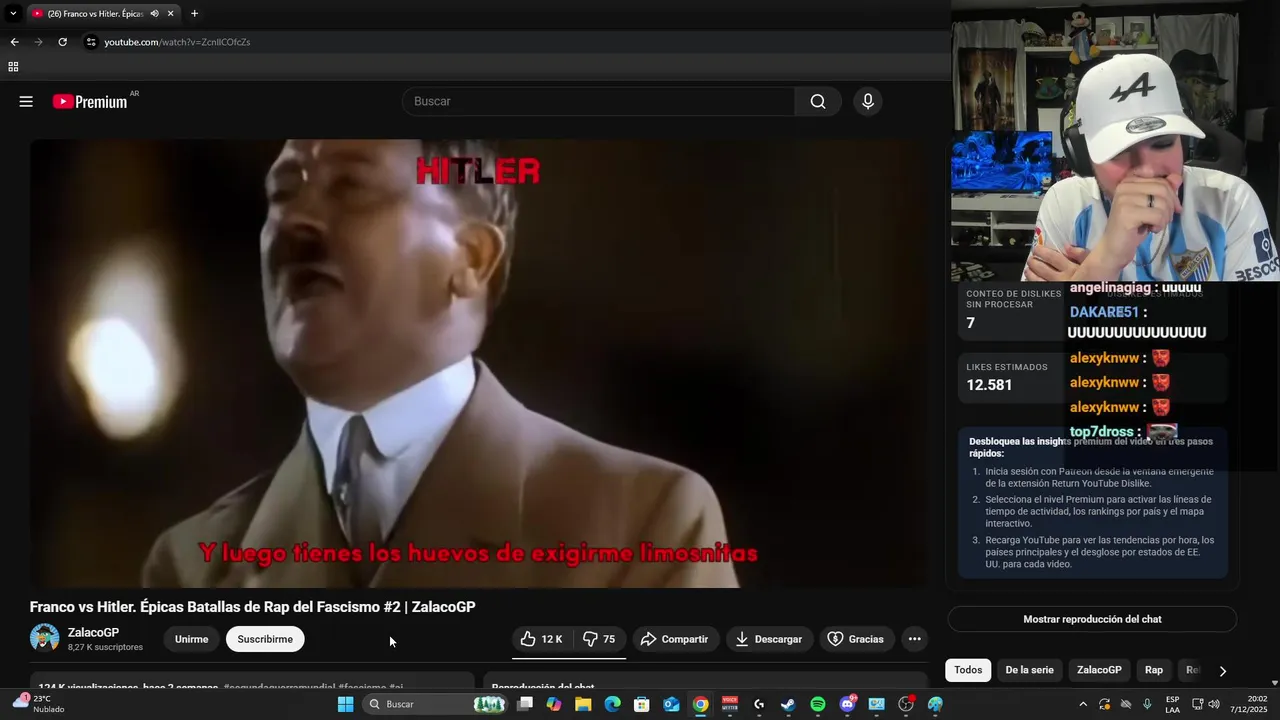Open the weather widget 23°C Nublado

(40, 704)
